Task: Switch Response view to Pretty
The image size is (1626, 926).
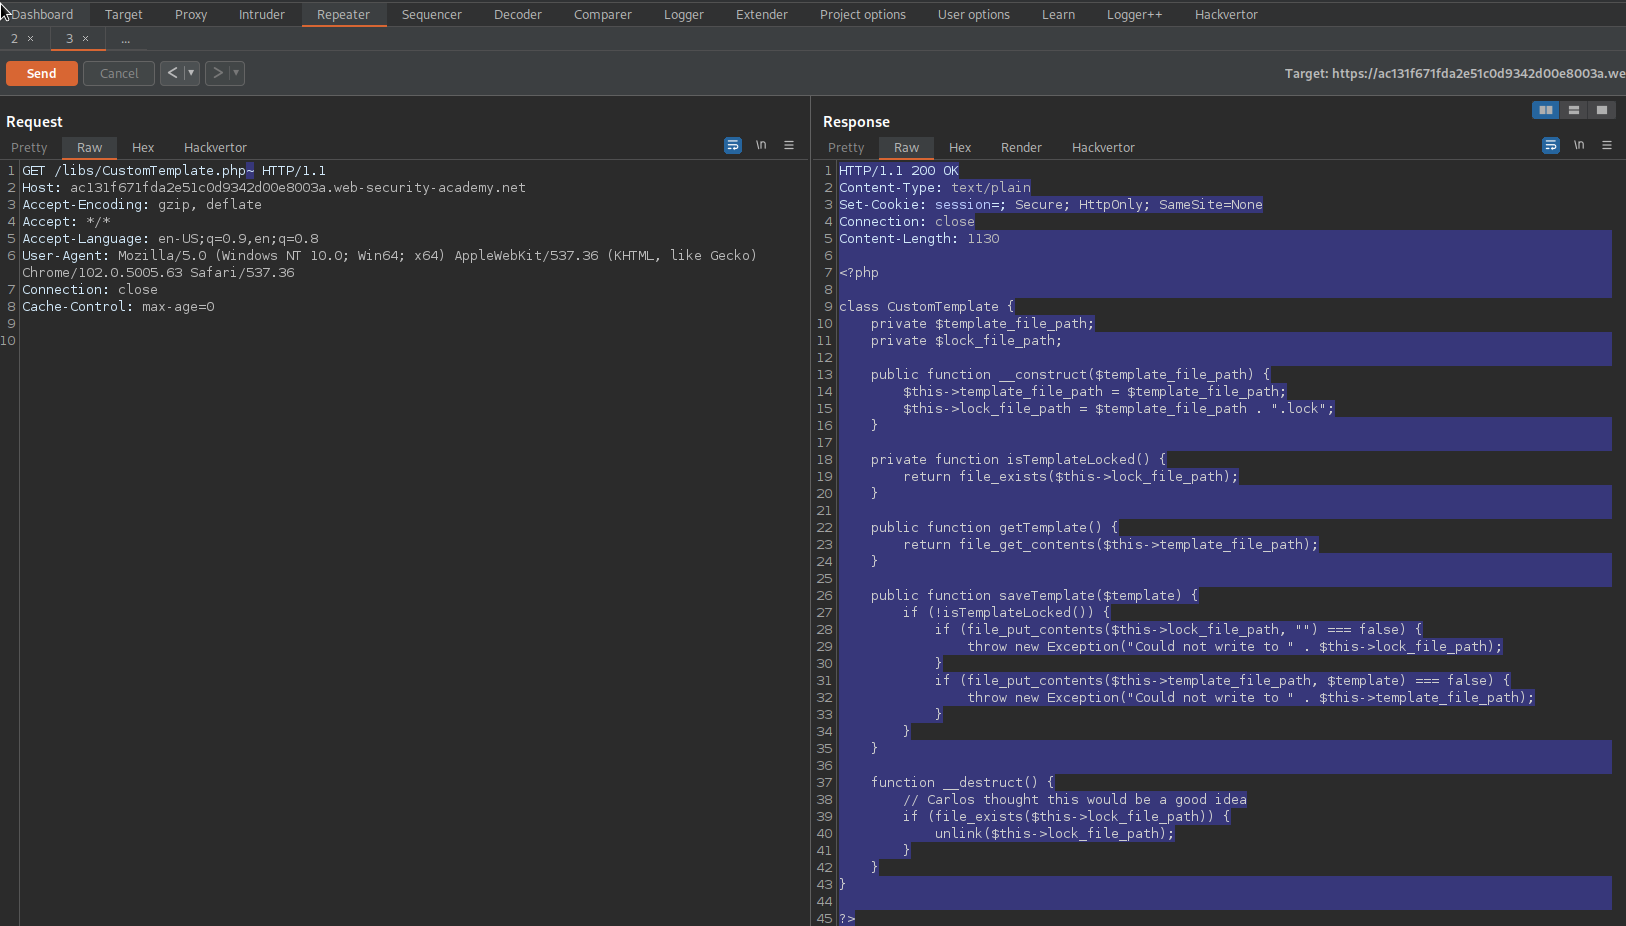Action: 846,147
